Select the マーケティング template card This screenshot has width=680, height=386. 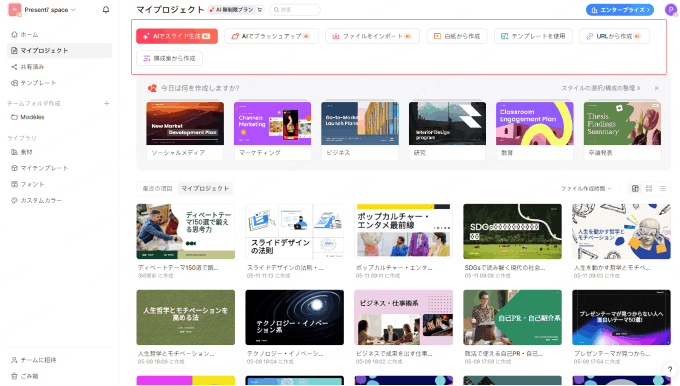click(272, 131)
